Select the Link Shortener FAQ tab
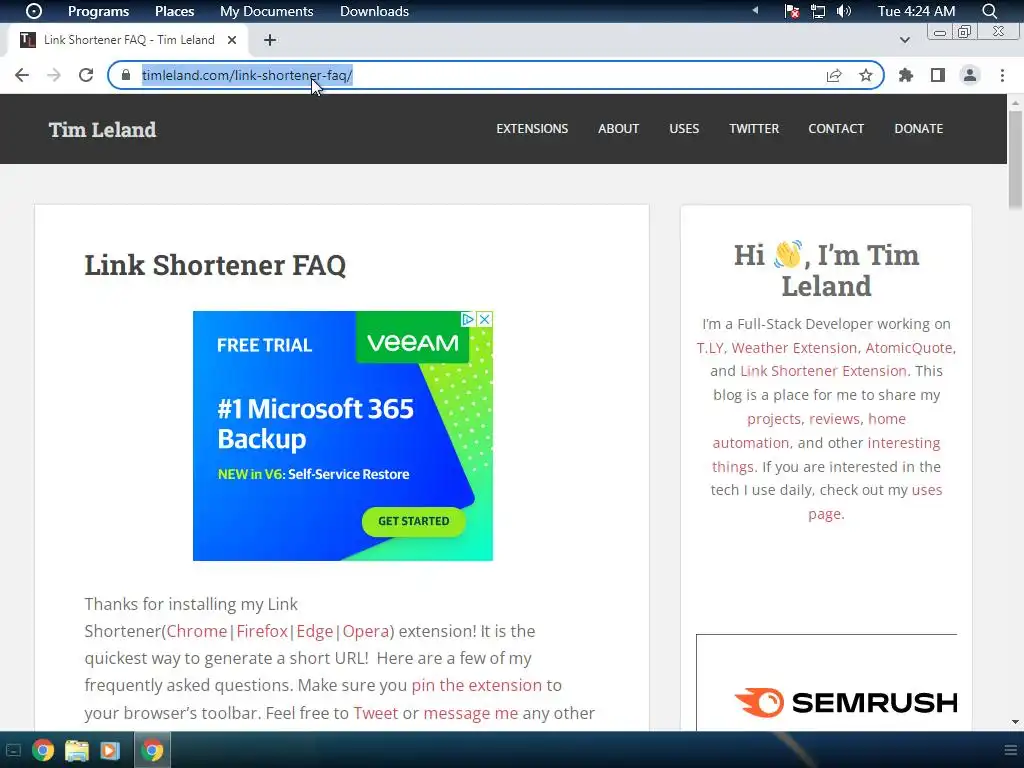The width and height of the screenshot is (1024, 768). pos(128,40)
